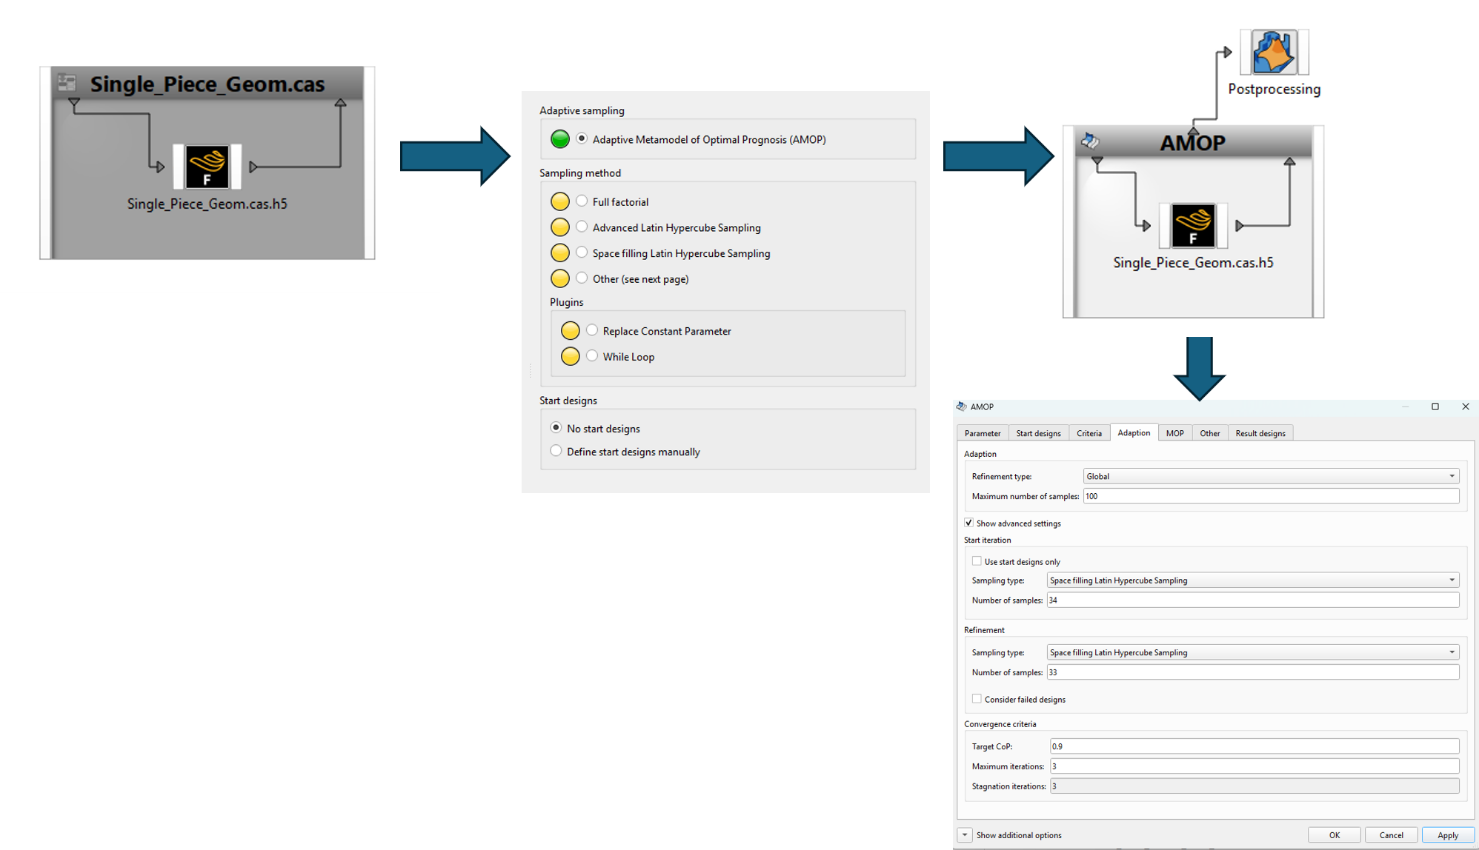Select Adaptive Metamodel of Optimal Prognosis radio
The width and height of the screenshot is (1479, 850).
tap(582, 139)
